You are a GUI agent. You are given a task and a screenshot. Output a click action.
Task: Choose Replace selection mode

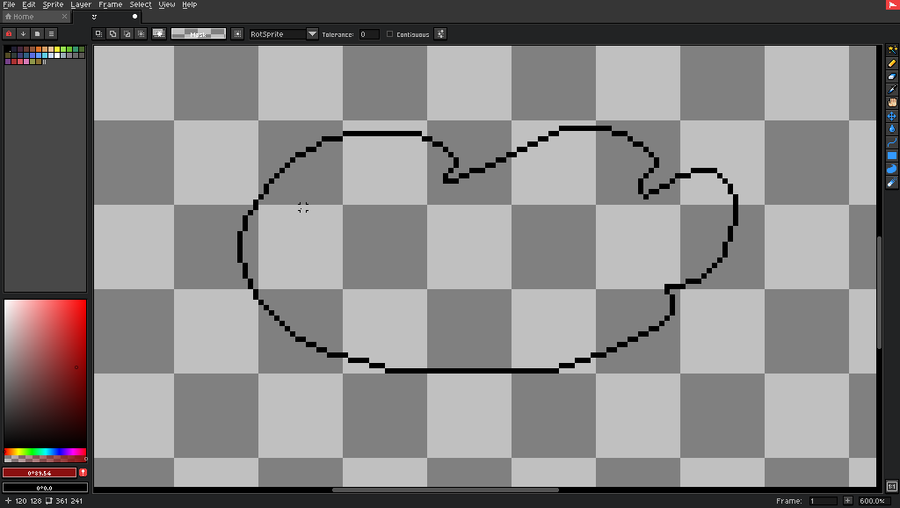tap(99, 34)
